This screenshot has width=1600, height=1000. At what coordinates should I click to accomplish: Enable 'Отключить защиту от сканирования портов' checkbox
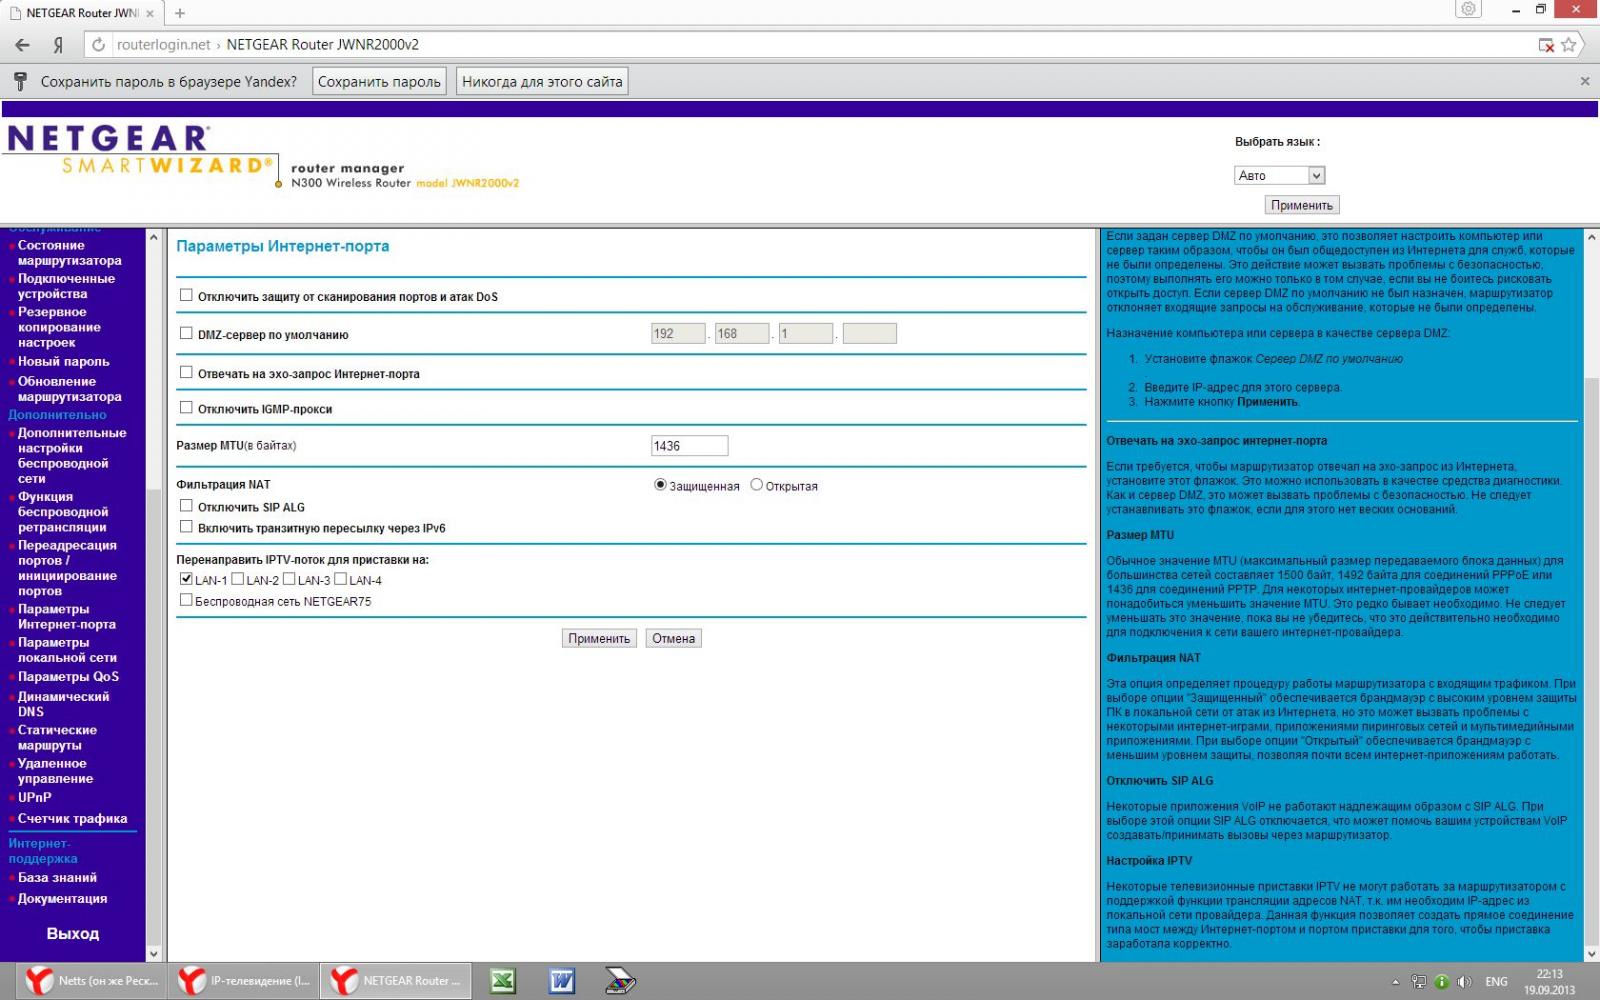point(186,295)
